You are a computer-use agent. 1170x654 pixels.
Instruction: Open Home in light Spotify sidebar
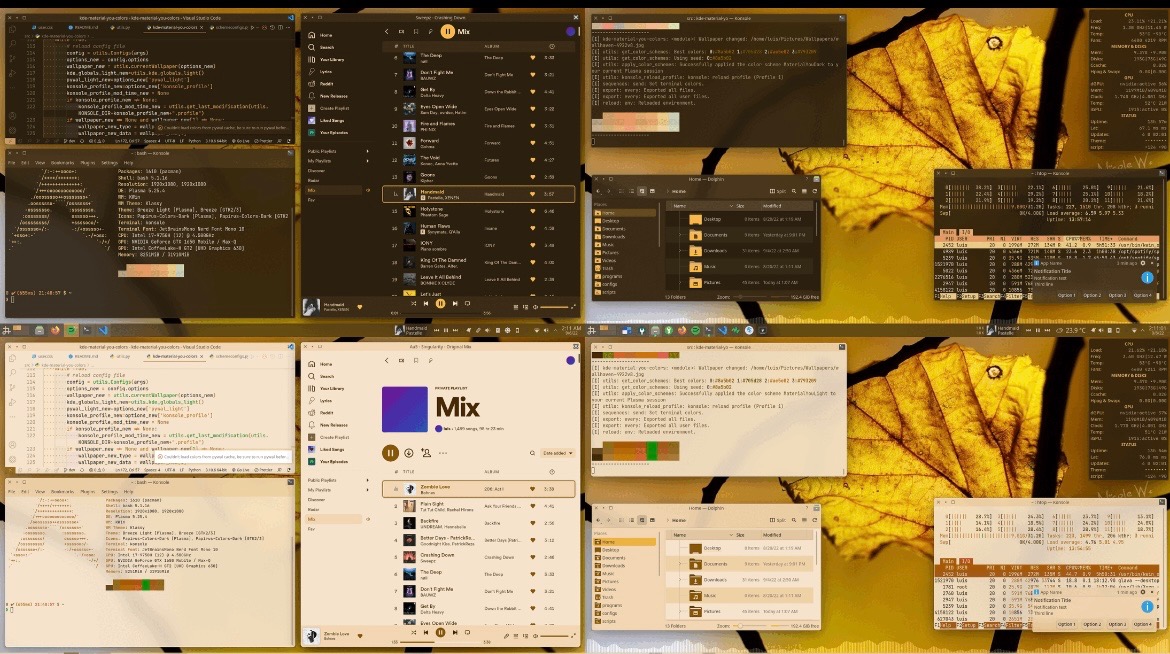click(x=321, y=364)
